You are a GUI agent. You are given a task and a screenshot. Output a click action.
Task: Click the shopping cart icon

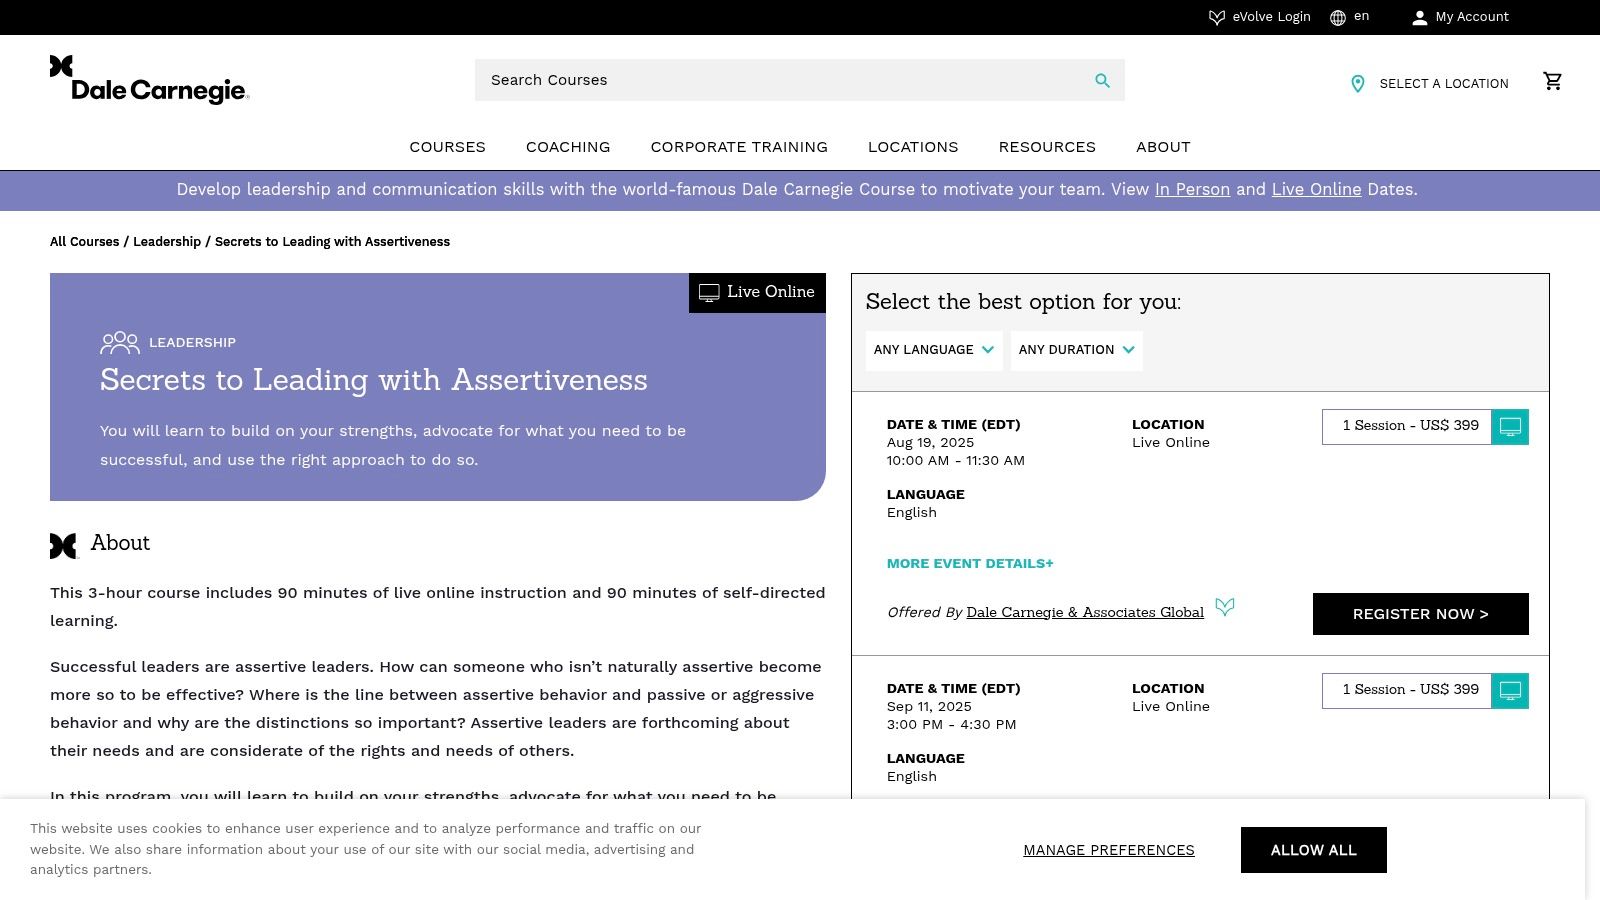tap(1552, 81)
